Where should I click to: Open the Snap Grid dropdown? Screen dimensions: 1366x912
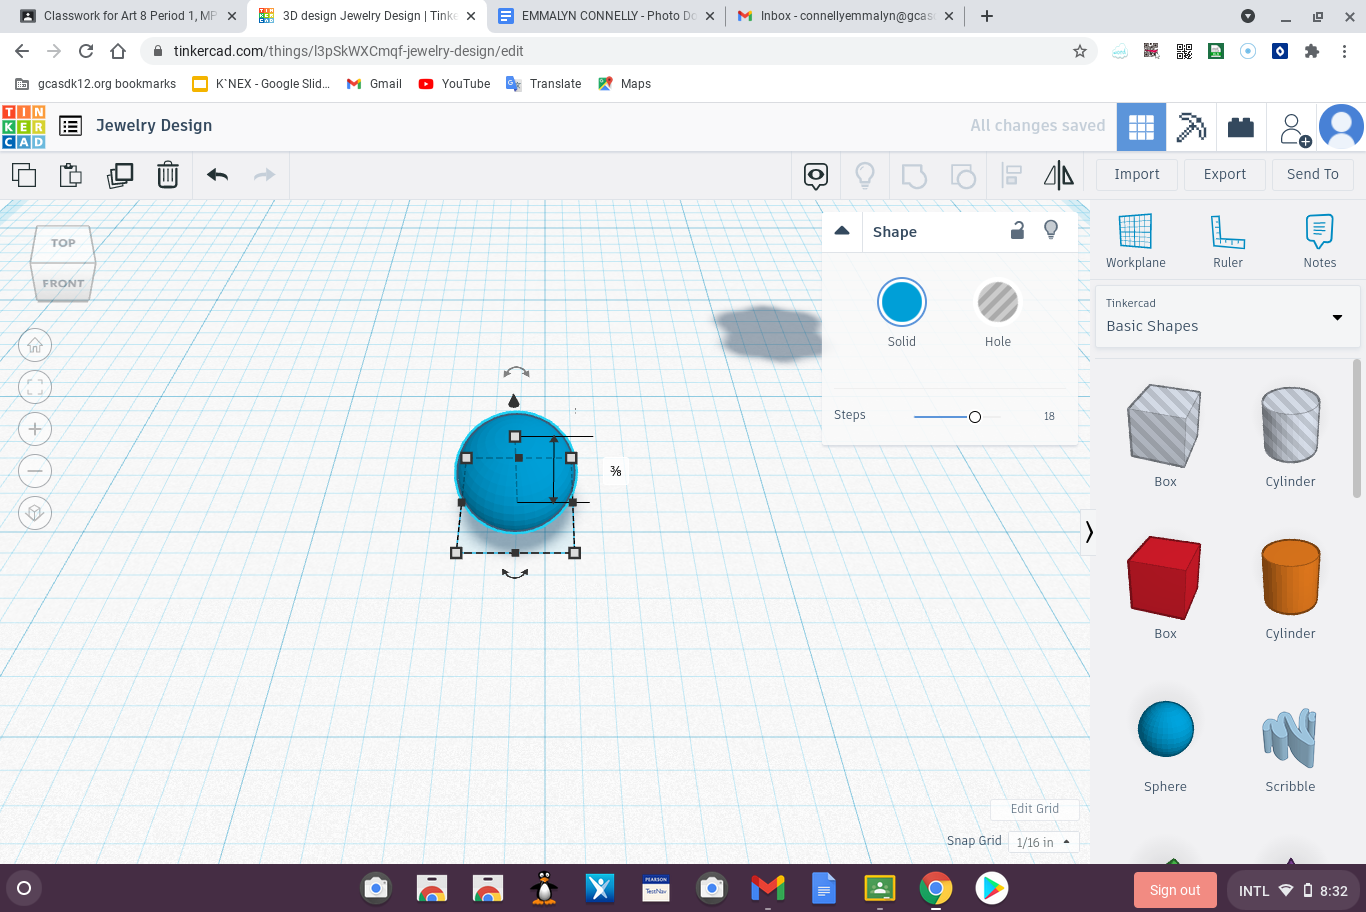click(x=1043, y=841)
